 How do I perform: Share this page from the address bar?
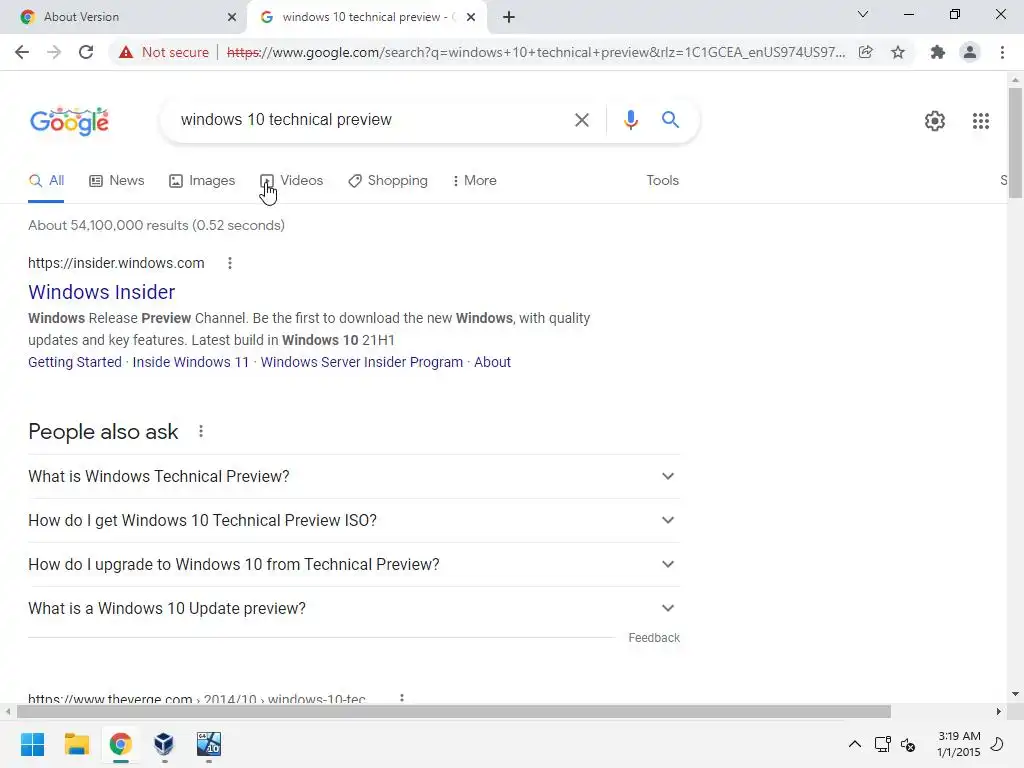(865, 52)
